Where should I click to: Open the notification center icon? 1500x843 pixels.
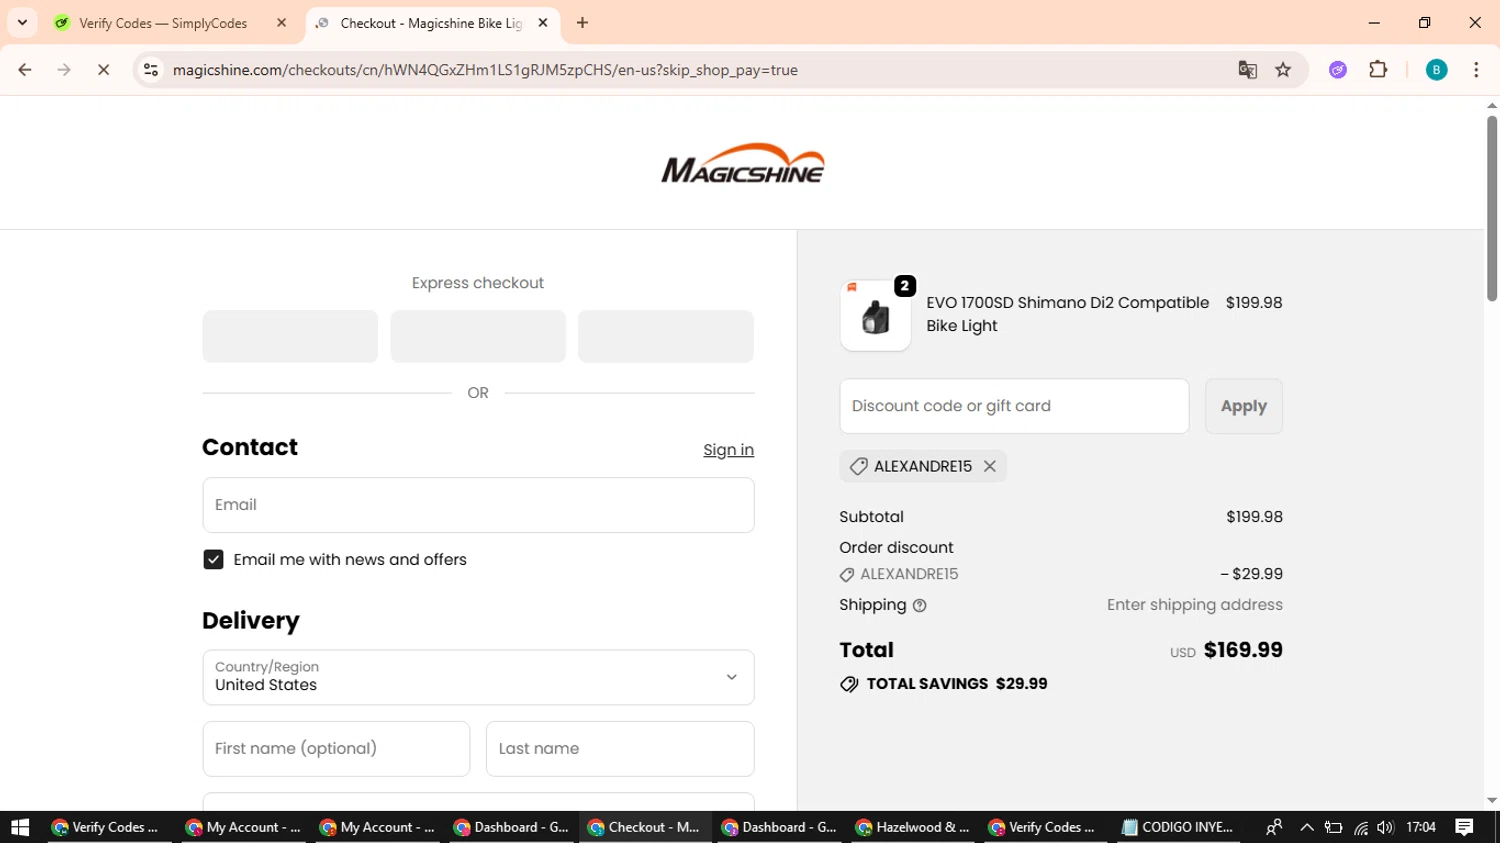pos(1464,827)
